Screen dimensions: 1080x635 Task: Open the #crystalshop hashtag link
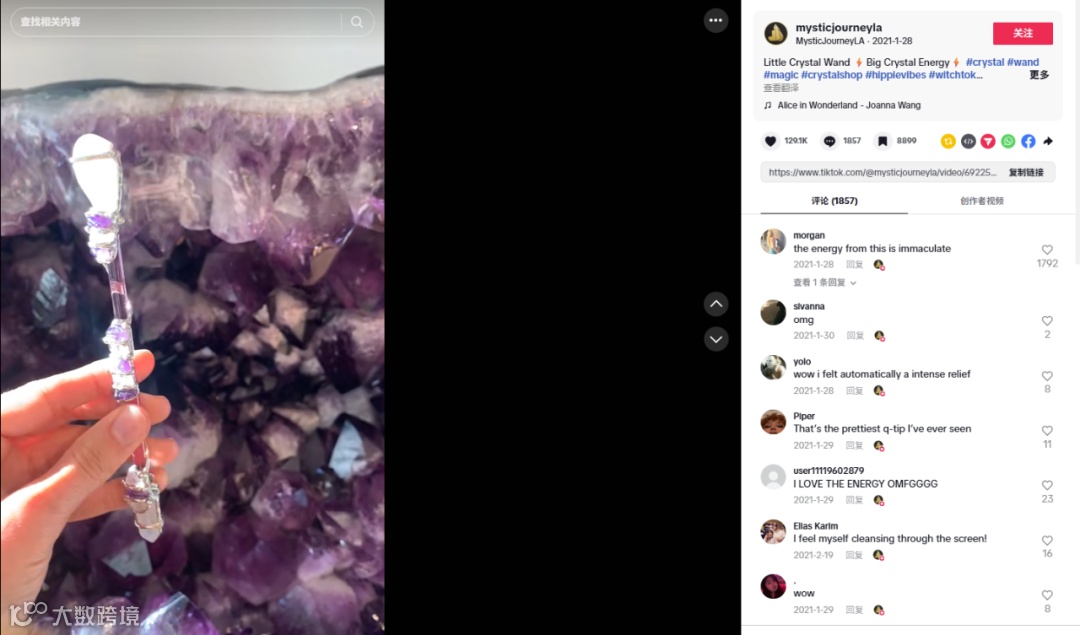tap(831, 75)
